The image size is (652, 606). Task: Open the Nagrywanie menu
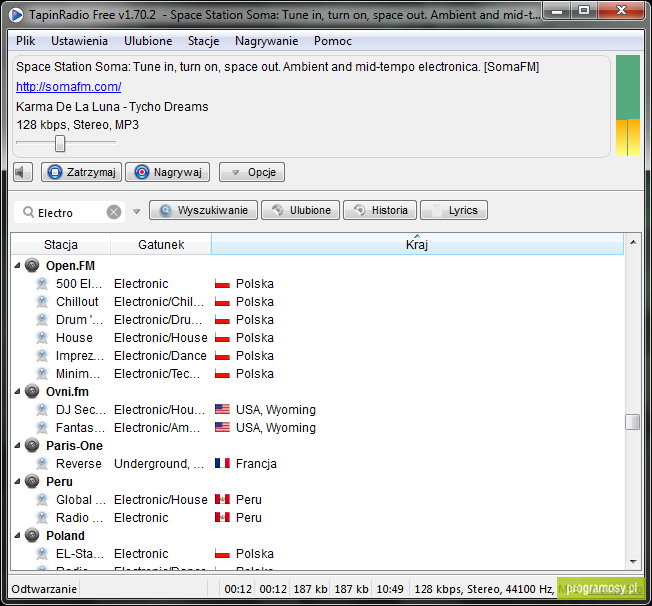point(267,41)
